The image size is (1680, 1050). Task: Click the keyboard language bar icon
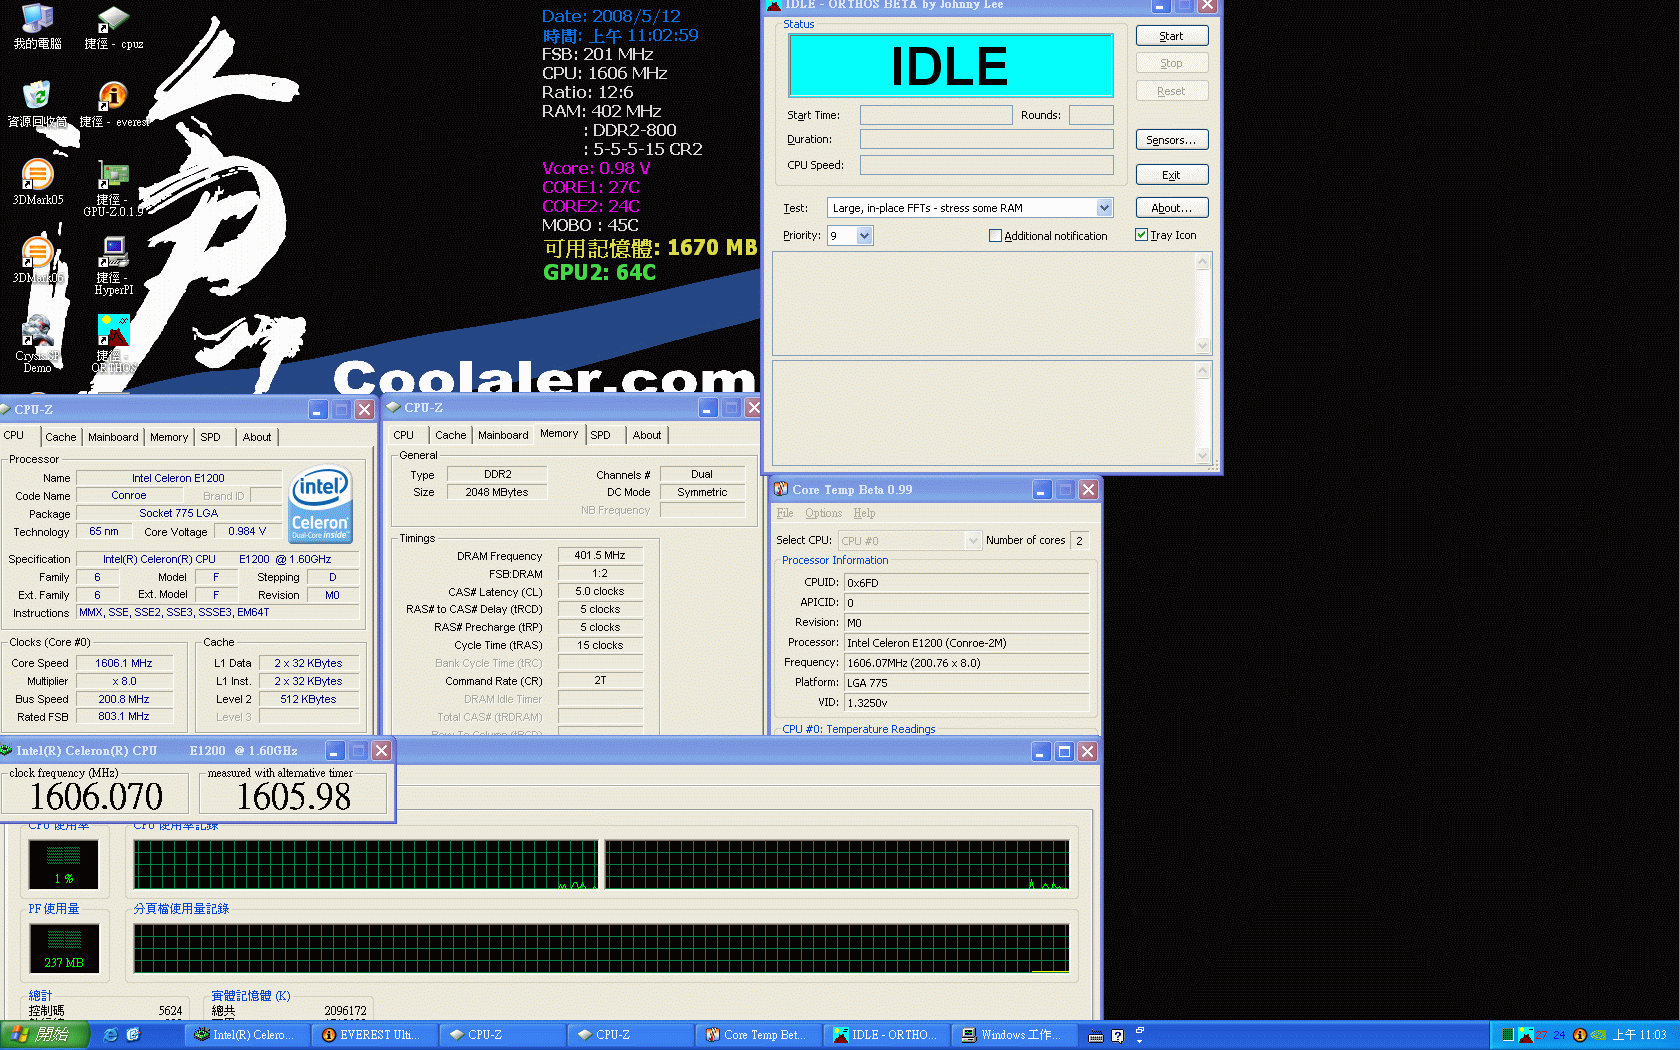click(1096, 1036)
